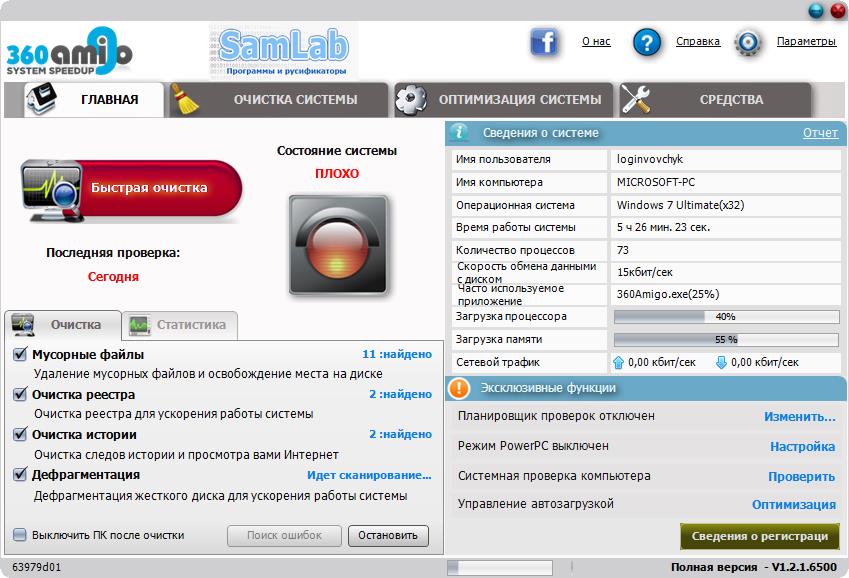Start Быстрая очистка quick clean

coord(132,190)
